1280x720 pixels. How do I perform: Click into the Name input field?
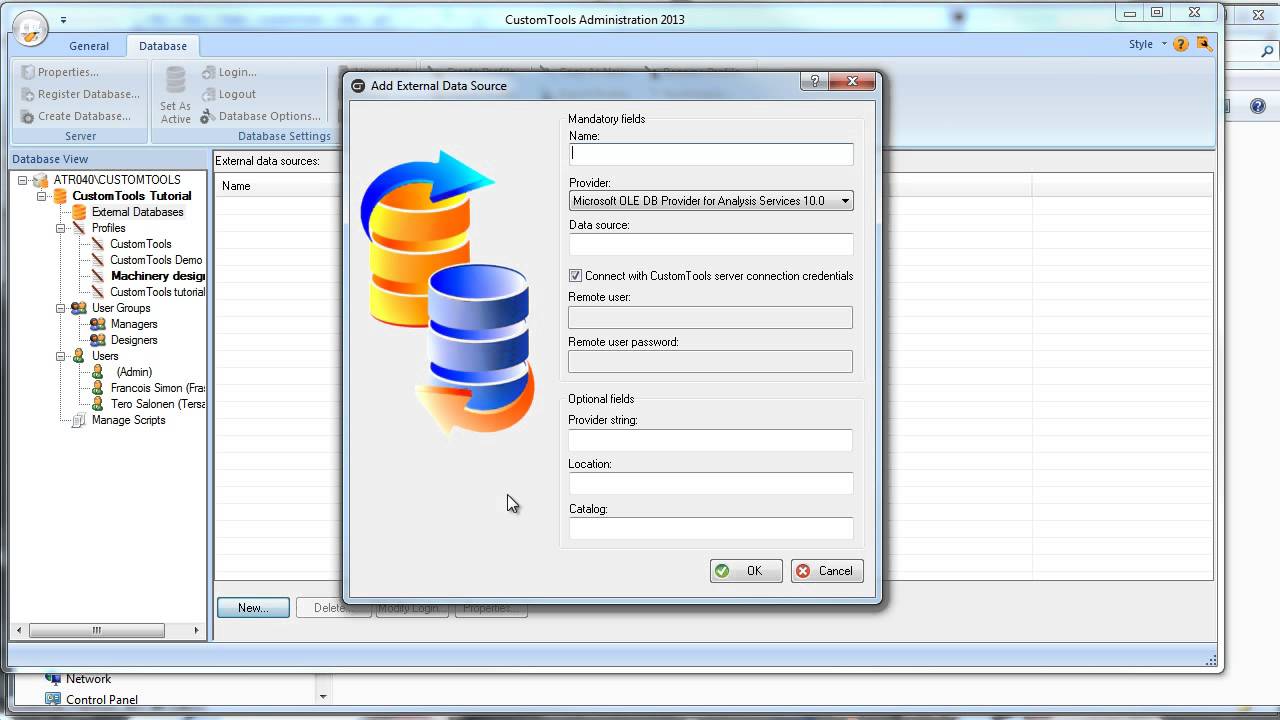[711, 154]
